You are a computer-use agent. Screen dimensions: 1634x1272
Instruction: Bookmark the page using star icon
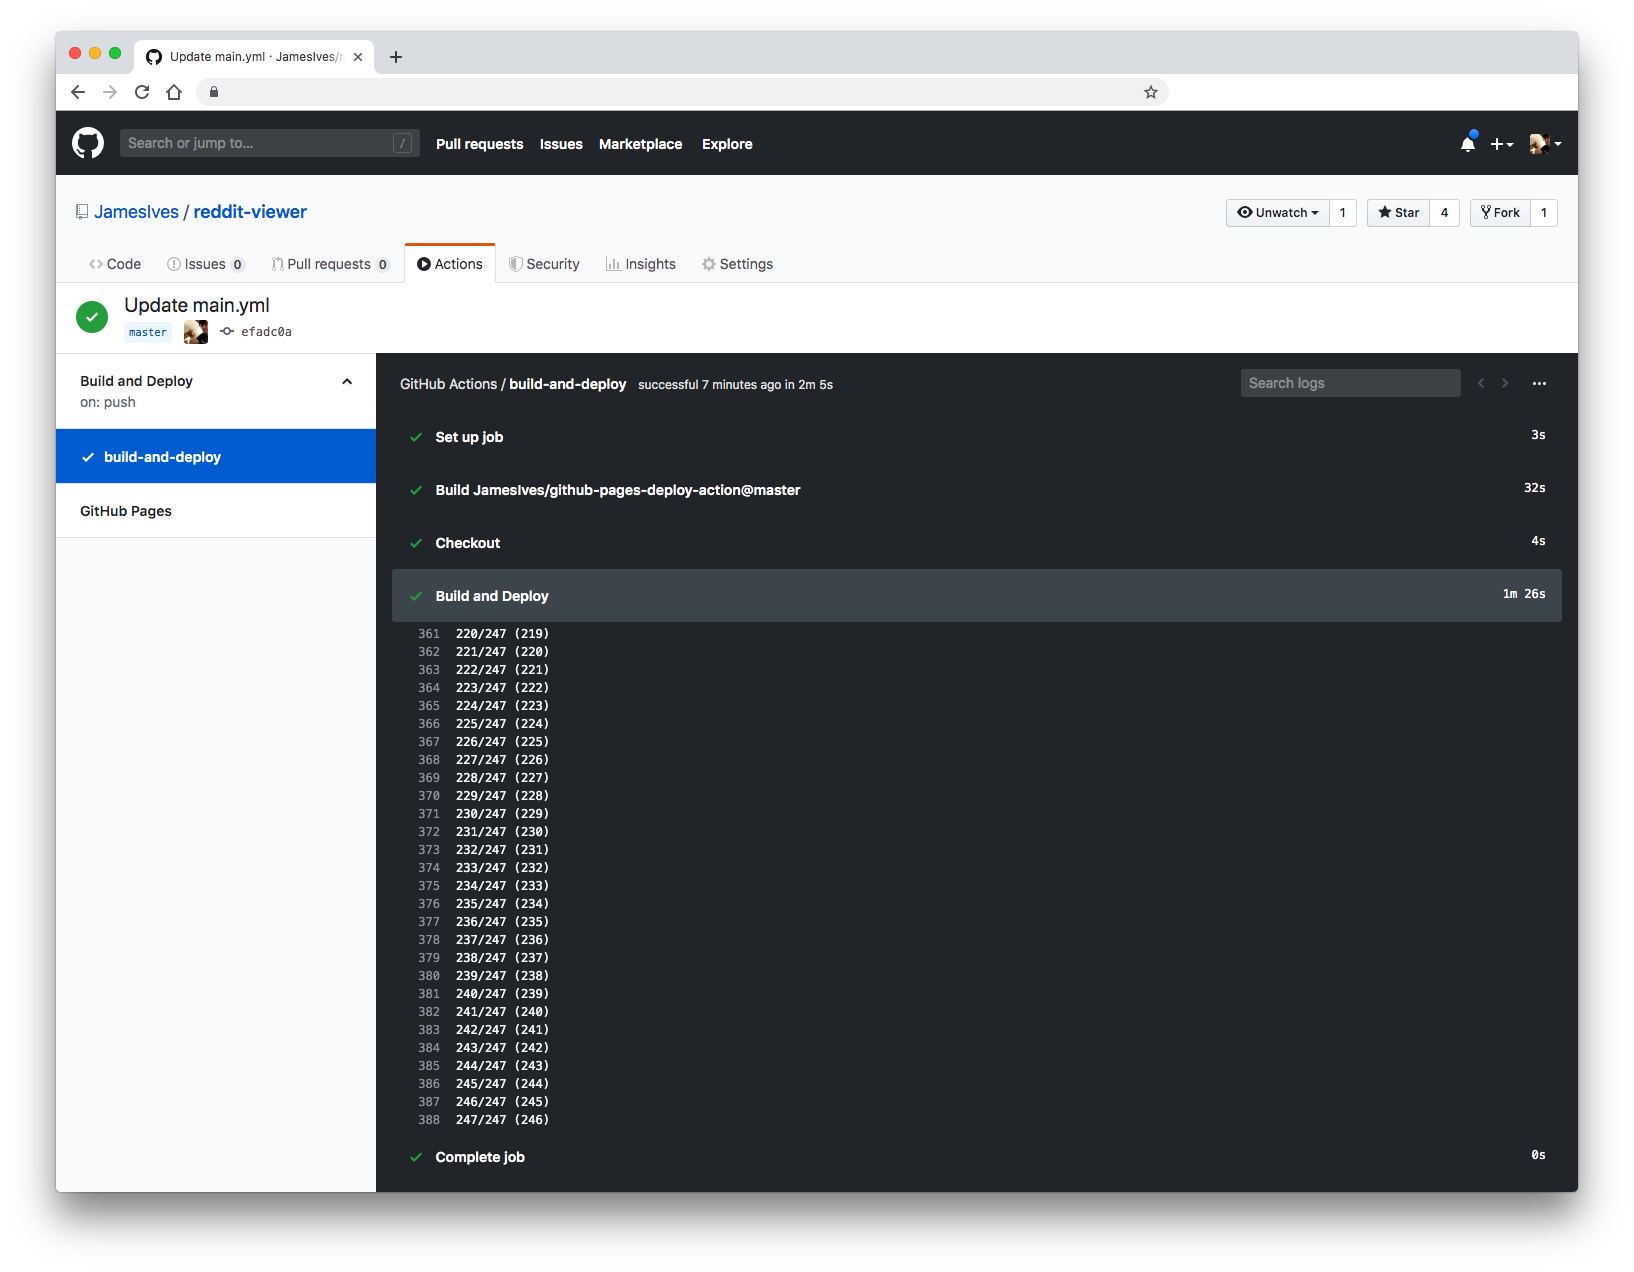[x=1151, y=92]
